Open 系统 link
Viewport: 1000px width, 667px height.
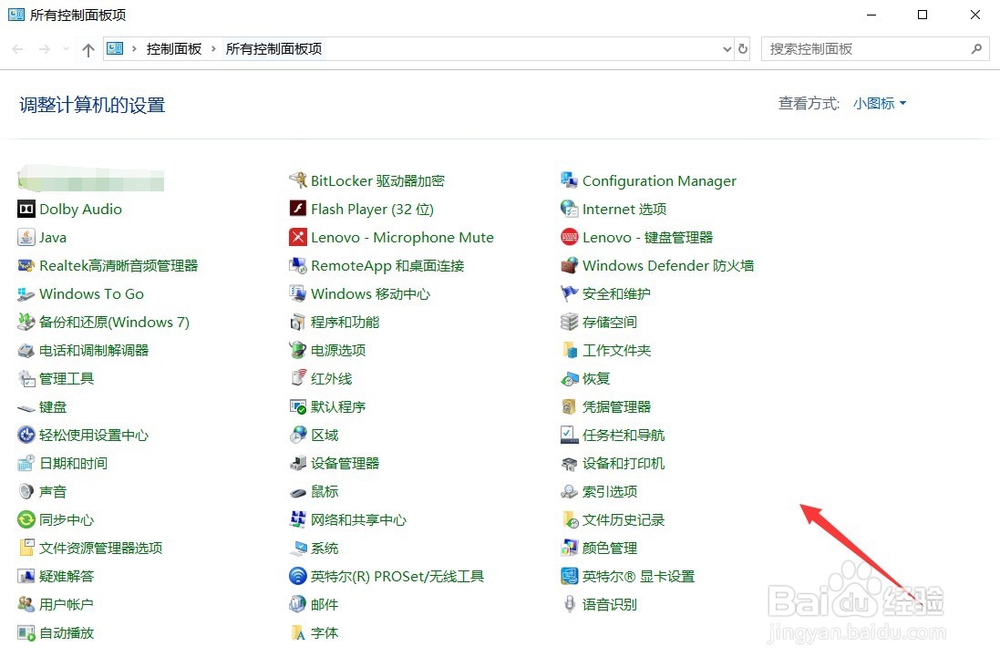coord(325,548)
